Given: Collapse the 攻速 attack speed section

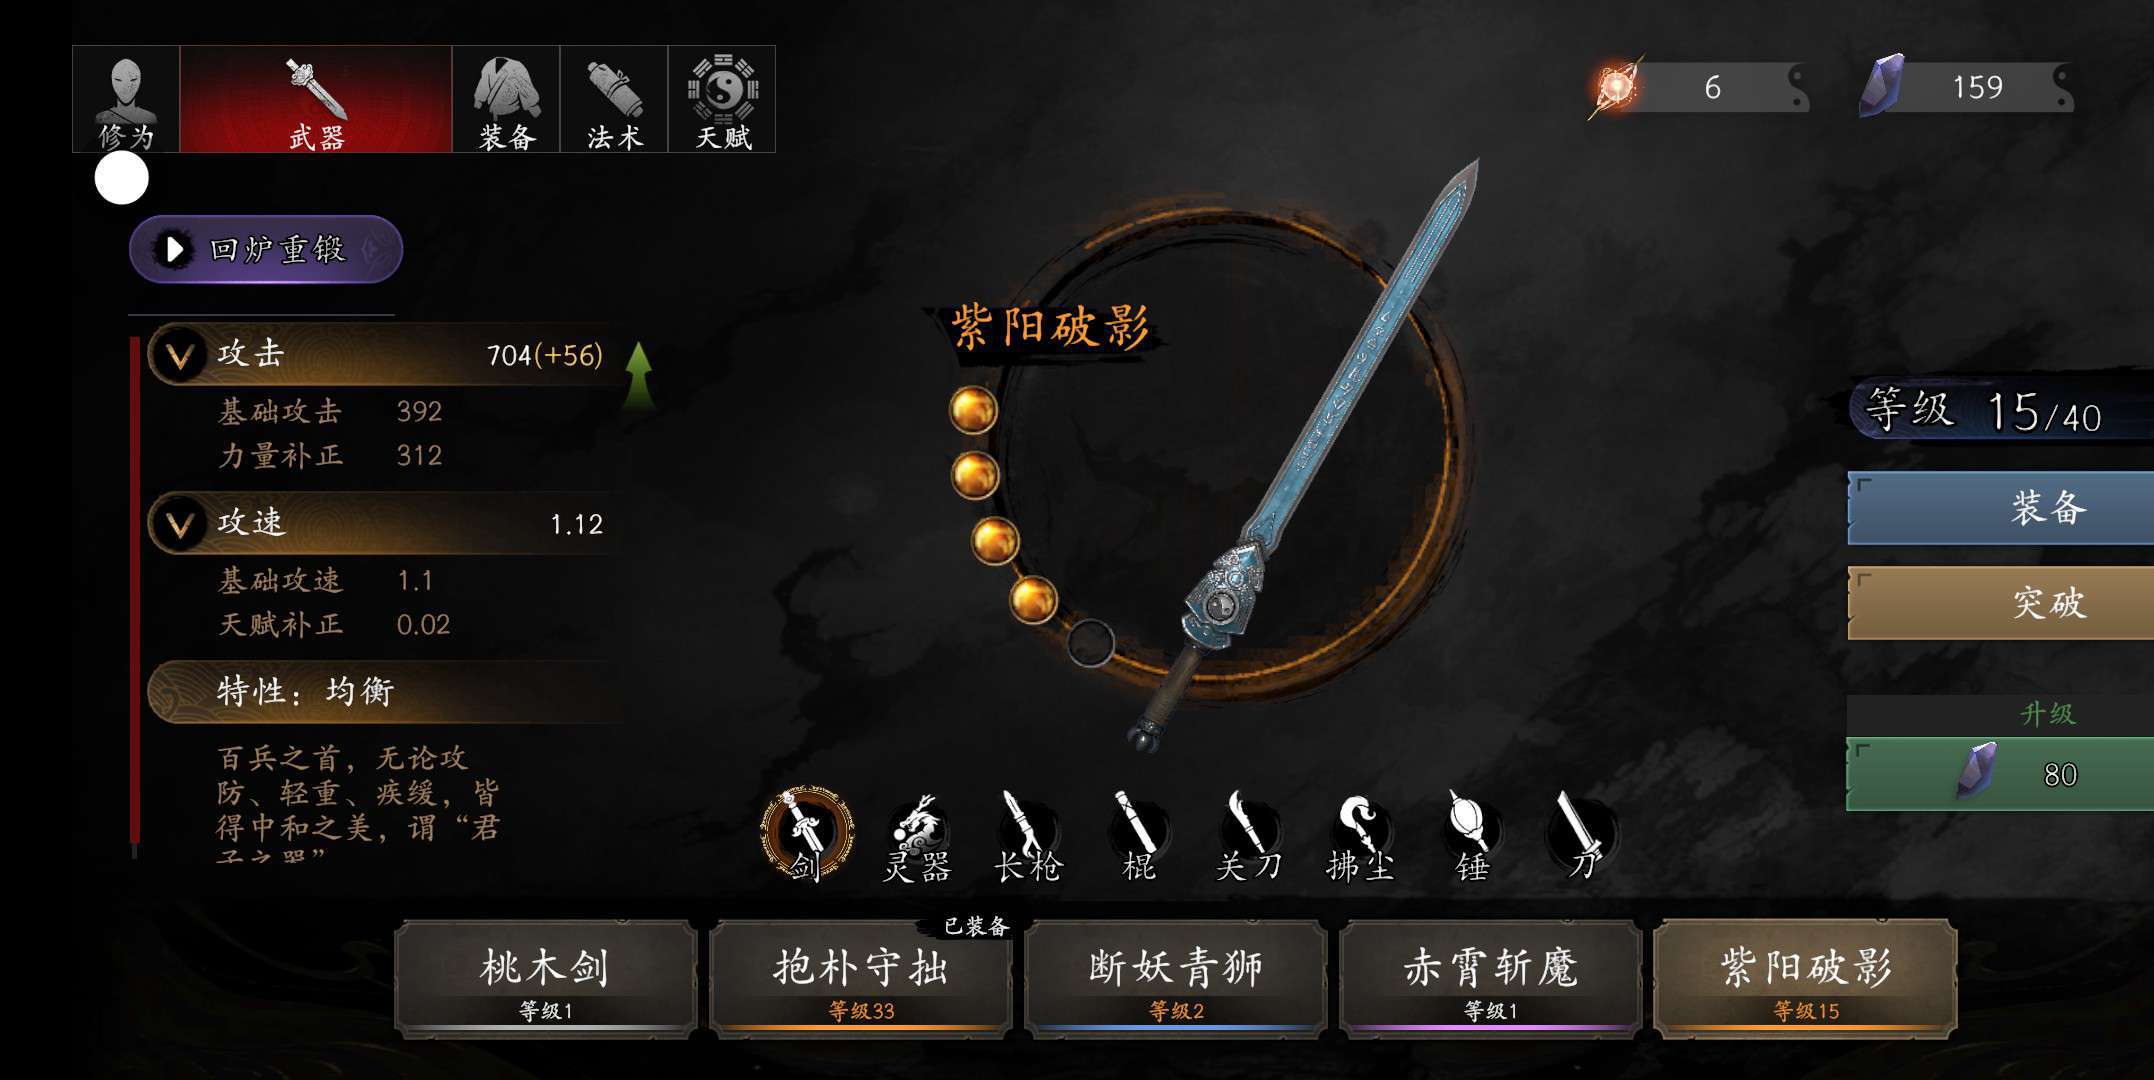Looking at the screenshot, I should (x=180, y=524).
